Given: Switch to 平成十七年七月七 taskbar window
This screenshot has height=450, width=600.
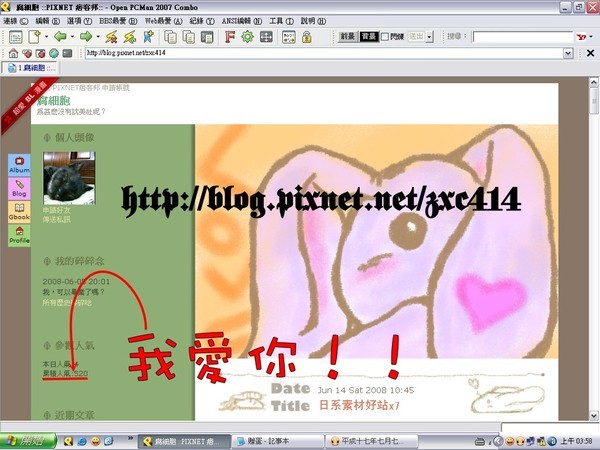Looking at the screenshot, I should click(x=371, y=441).
